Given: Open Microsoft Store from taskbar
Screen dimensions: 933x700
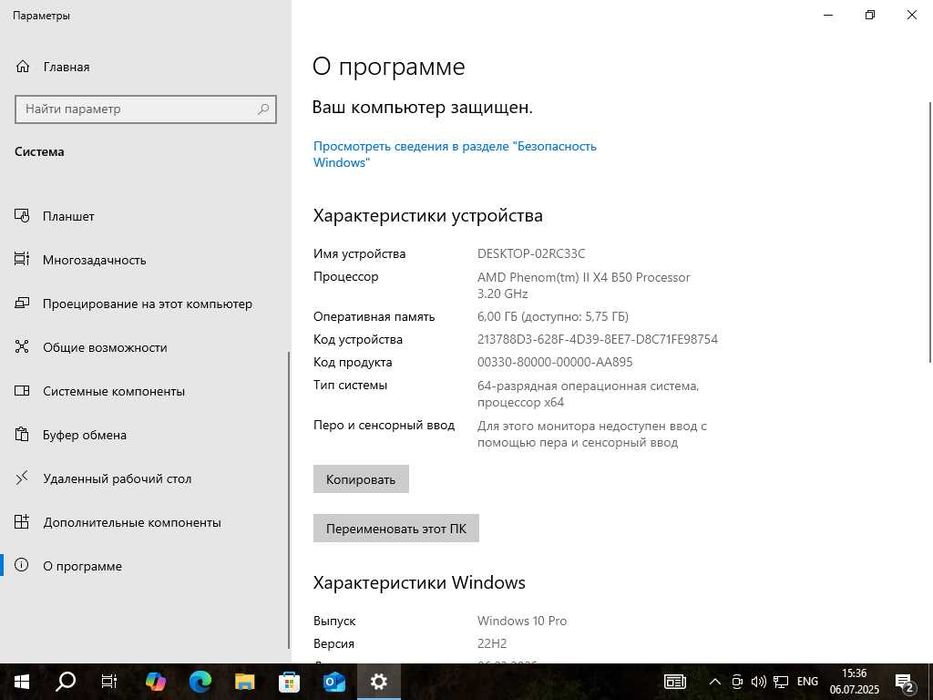Looking at the screenshot, I should [289, 682].
